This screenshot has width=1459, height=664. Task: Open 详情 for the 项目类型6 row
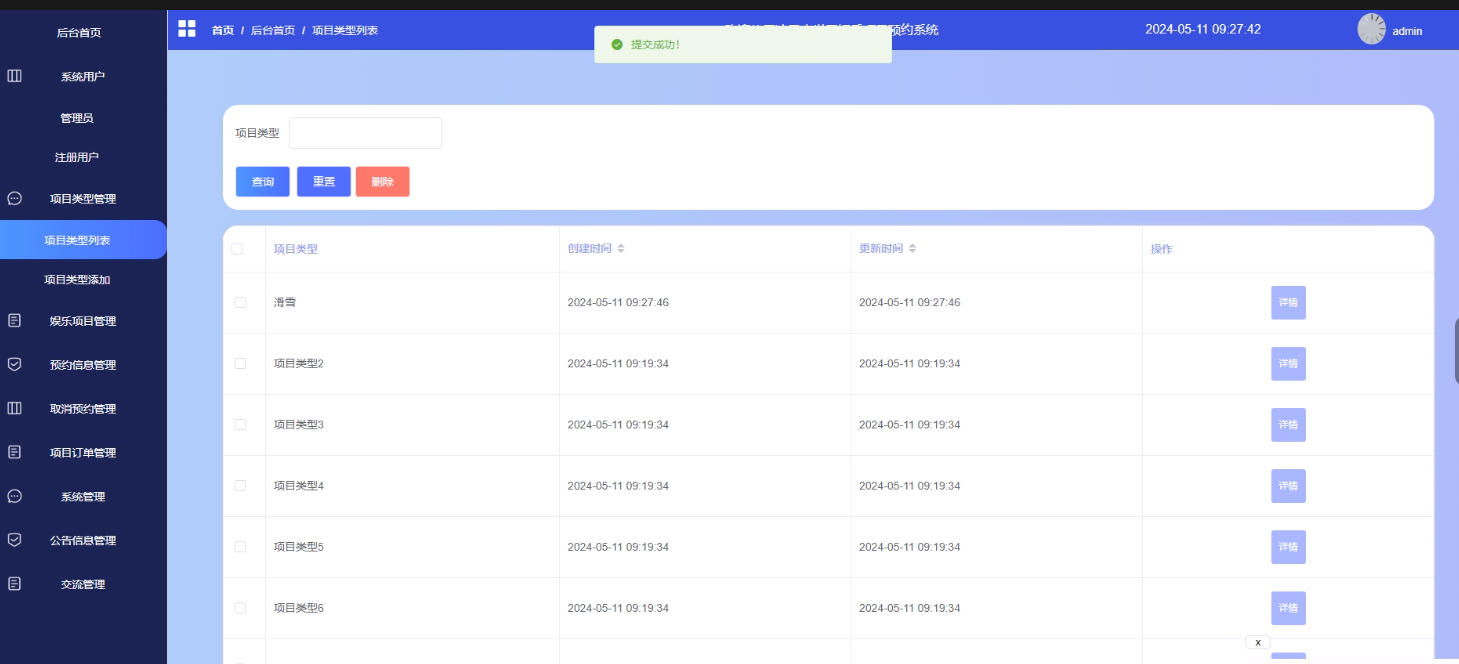(x=1288, y=608)
